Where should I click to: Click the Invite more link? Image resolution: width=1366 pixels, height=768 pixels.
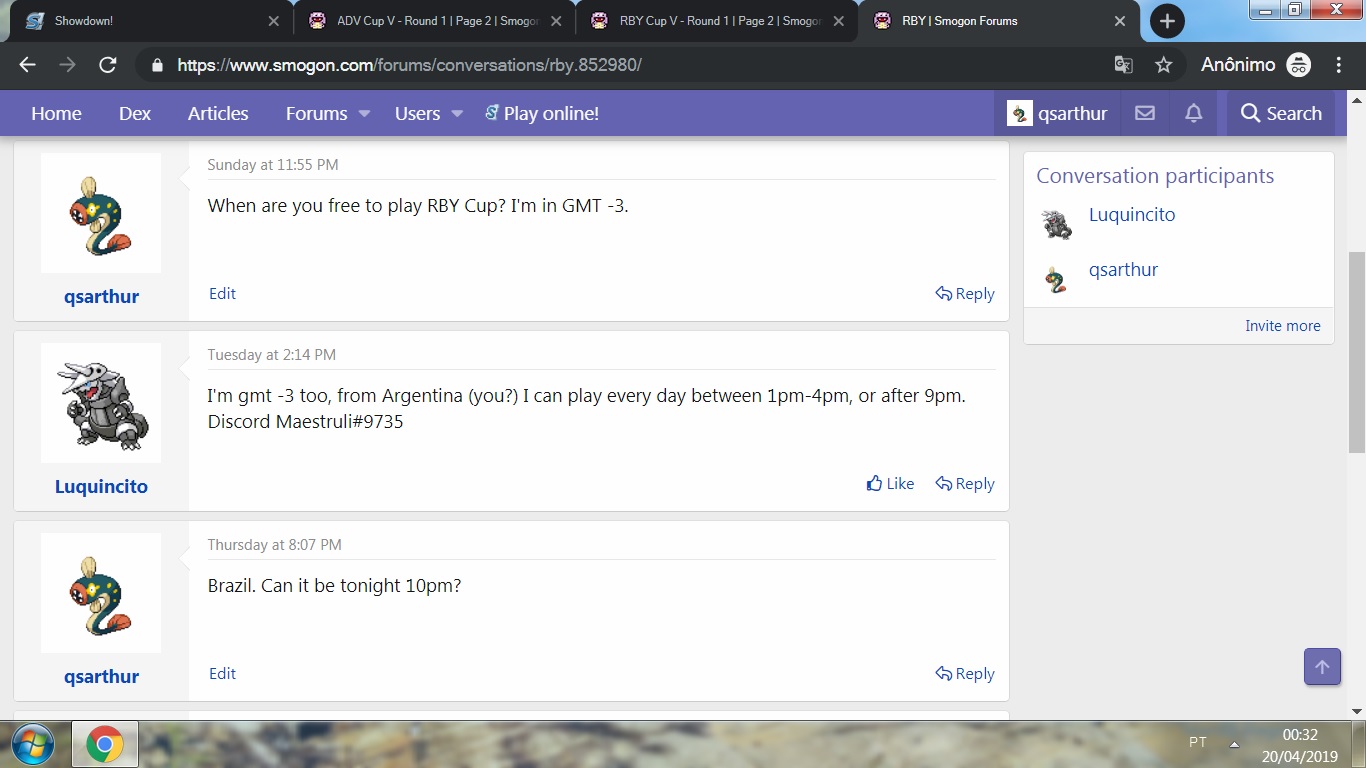1282,326
